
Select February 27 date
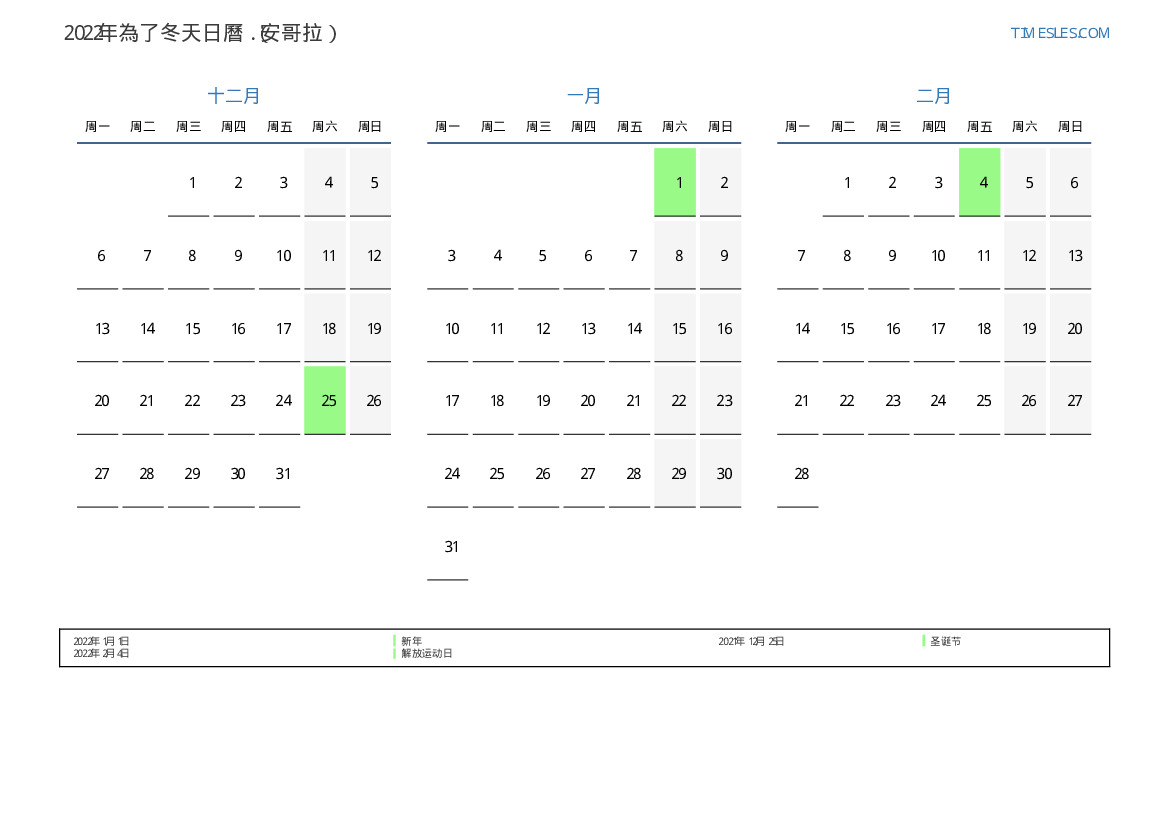[x=1071, y=400]
